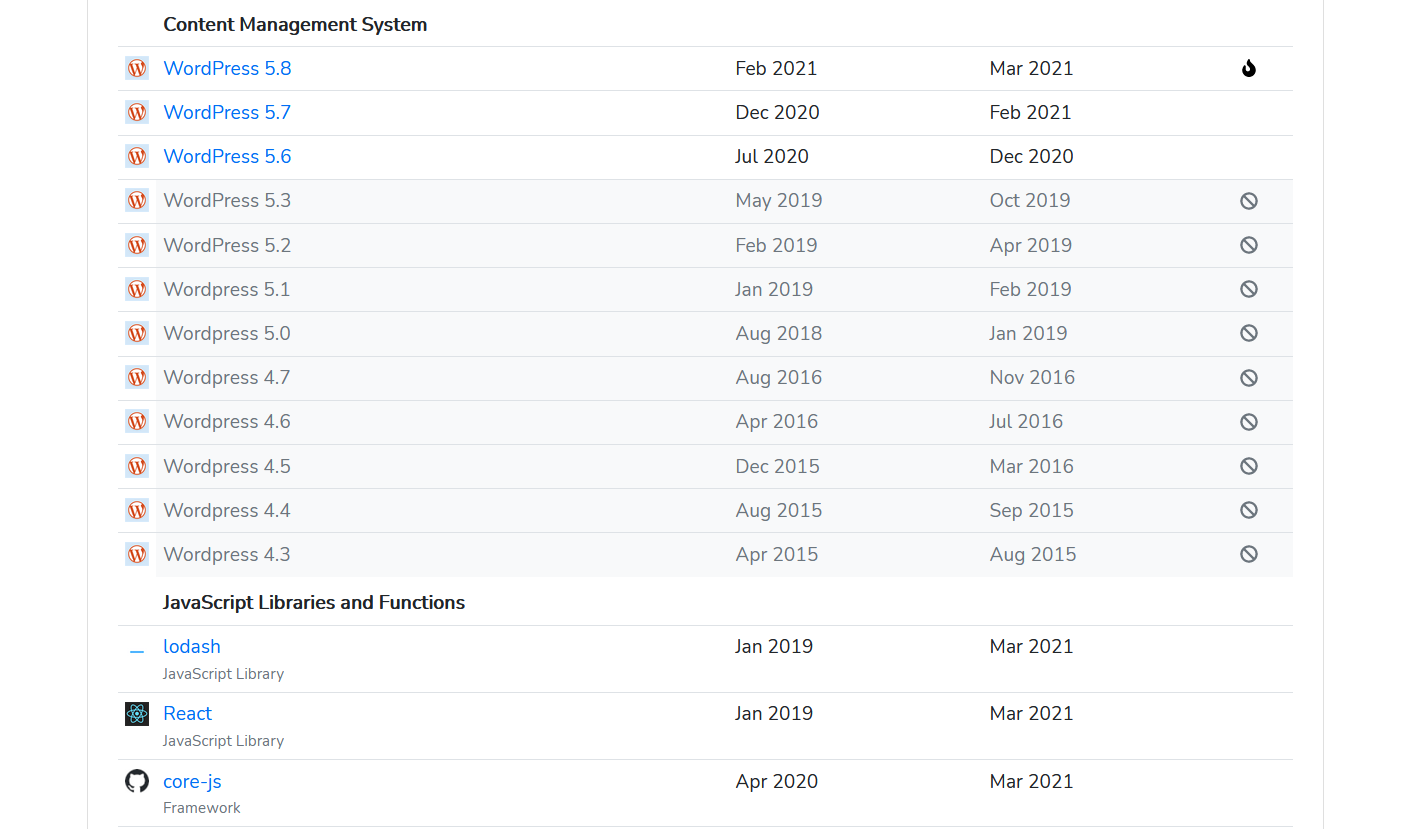Screen dimensions: 1421x829
Task: Click the WordPress logo icon beside Wordpress 5.1
Action: [137, 289]
